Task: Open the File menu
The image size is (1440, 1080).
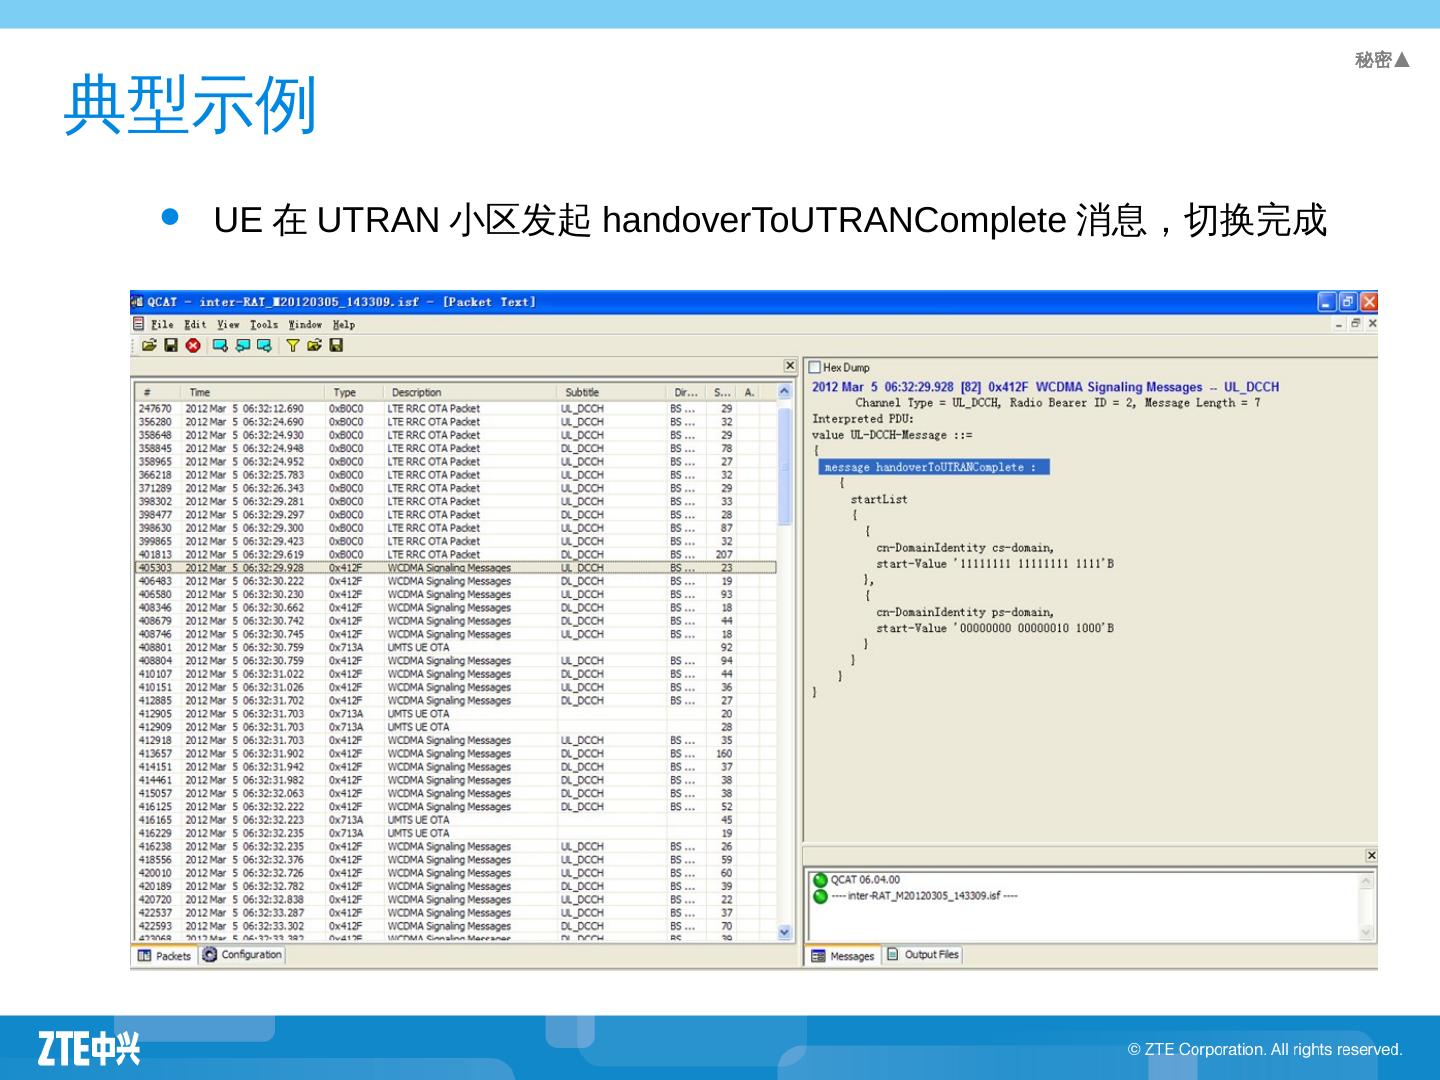Action: [x=162, y=325]
